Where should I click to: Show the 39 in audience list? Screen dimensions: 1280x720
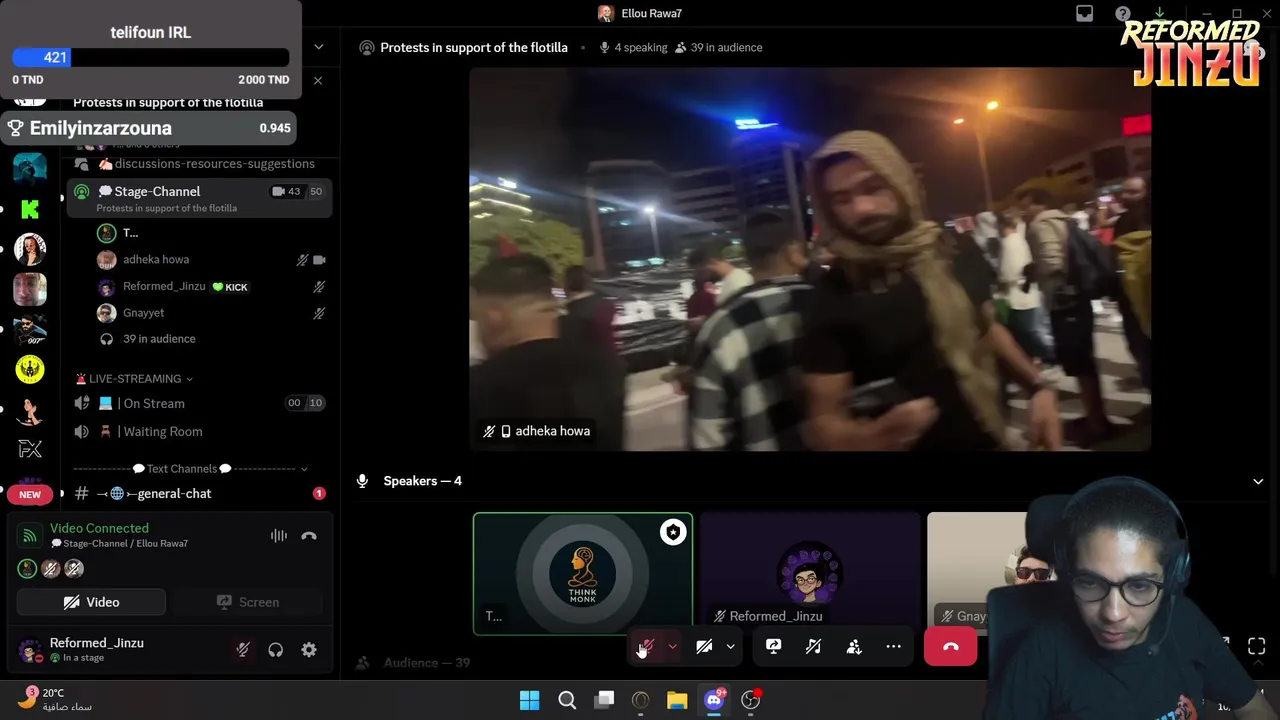pyautogui.click(x=159, y=339)
